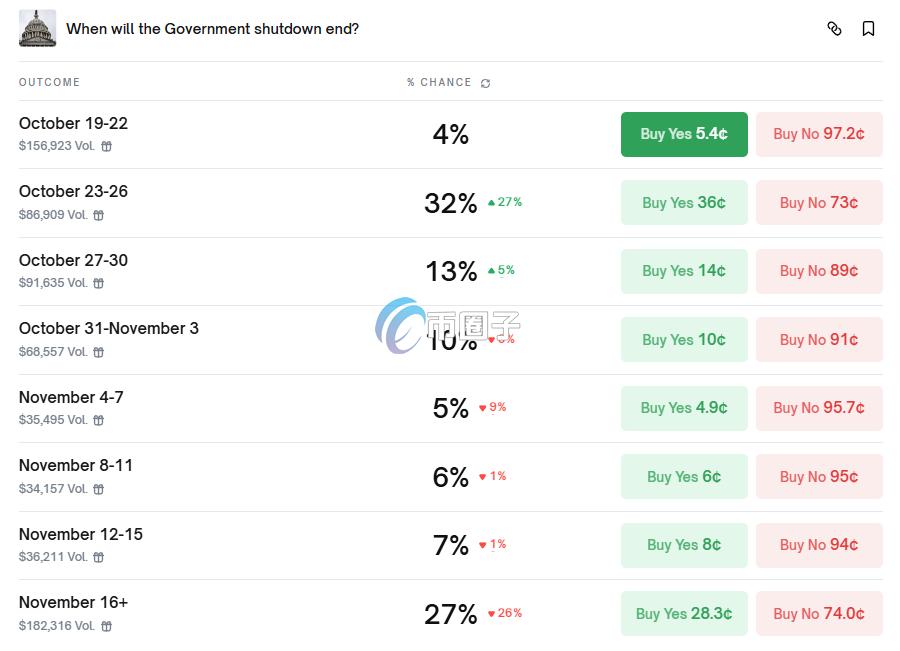Buy No at 95¢ for November 8-11
900x651 pixels.
819,477
